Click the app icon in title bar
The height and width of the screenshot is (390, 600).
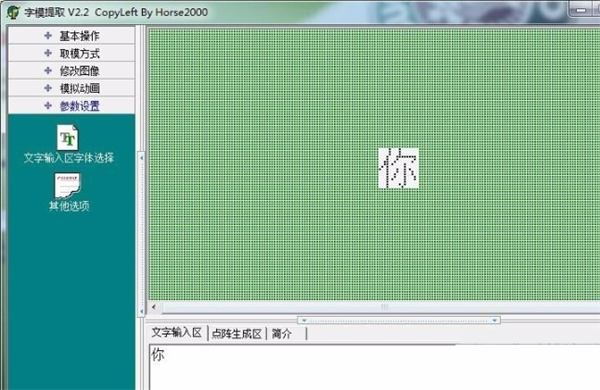pos(13,12)
